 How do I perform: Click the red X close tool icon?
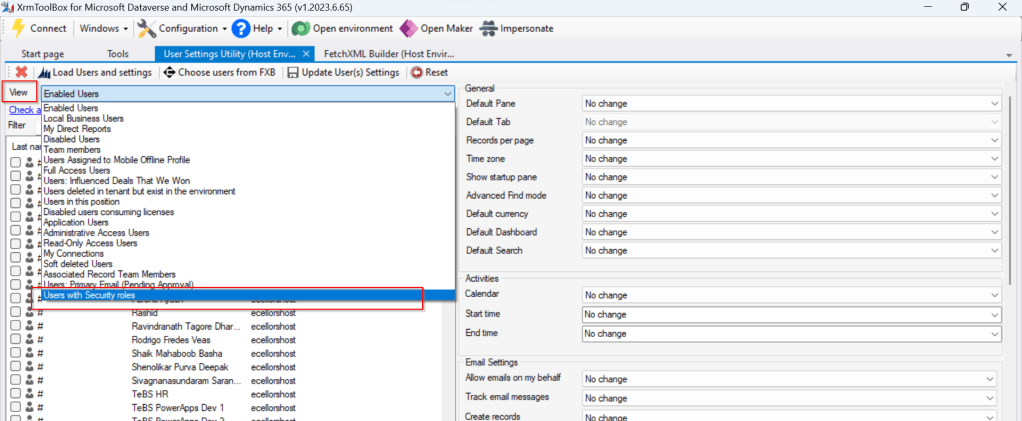click(21, 72)
